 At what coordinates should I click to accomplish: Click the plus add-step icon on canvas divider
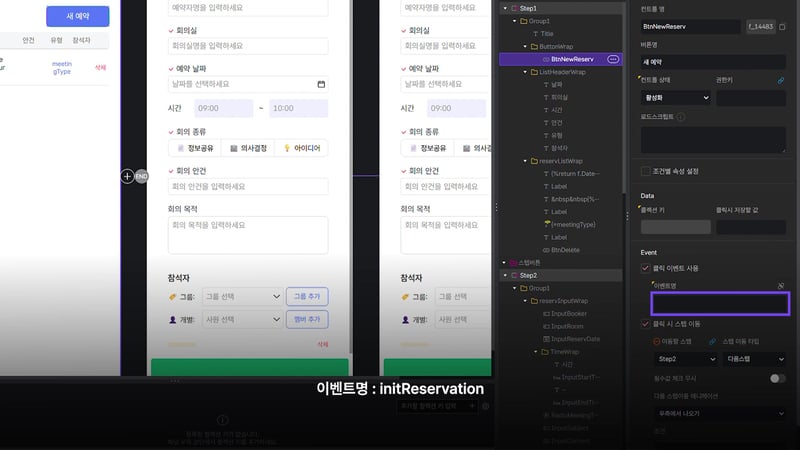[x=128, y=177]
